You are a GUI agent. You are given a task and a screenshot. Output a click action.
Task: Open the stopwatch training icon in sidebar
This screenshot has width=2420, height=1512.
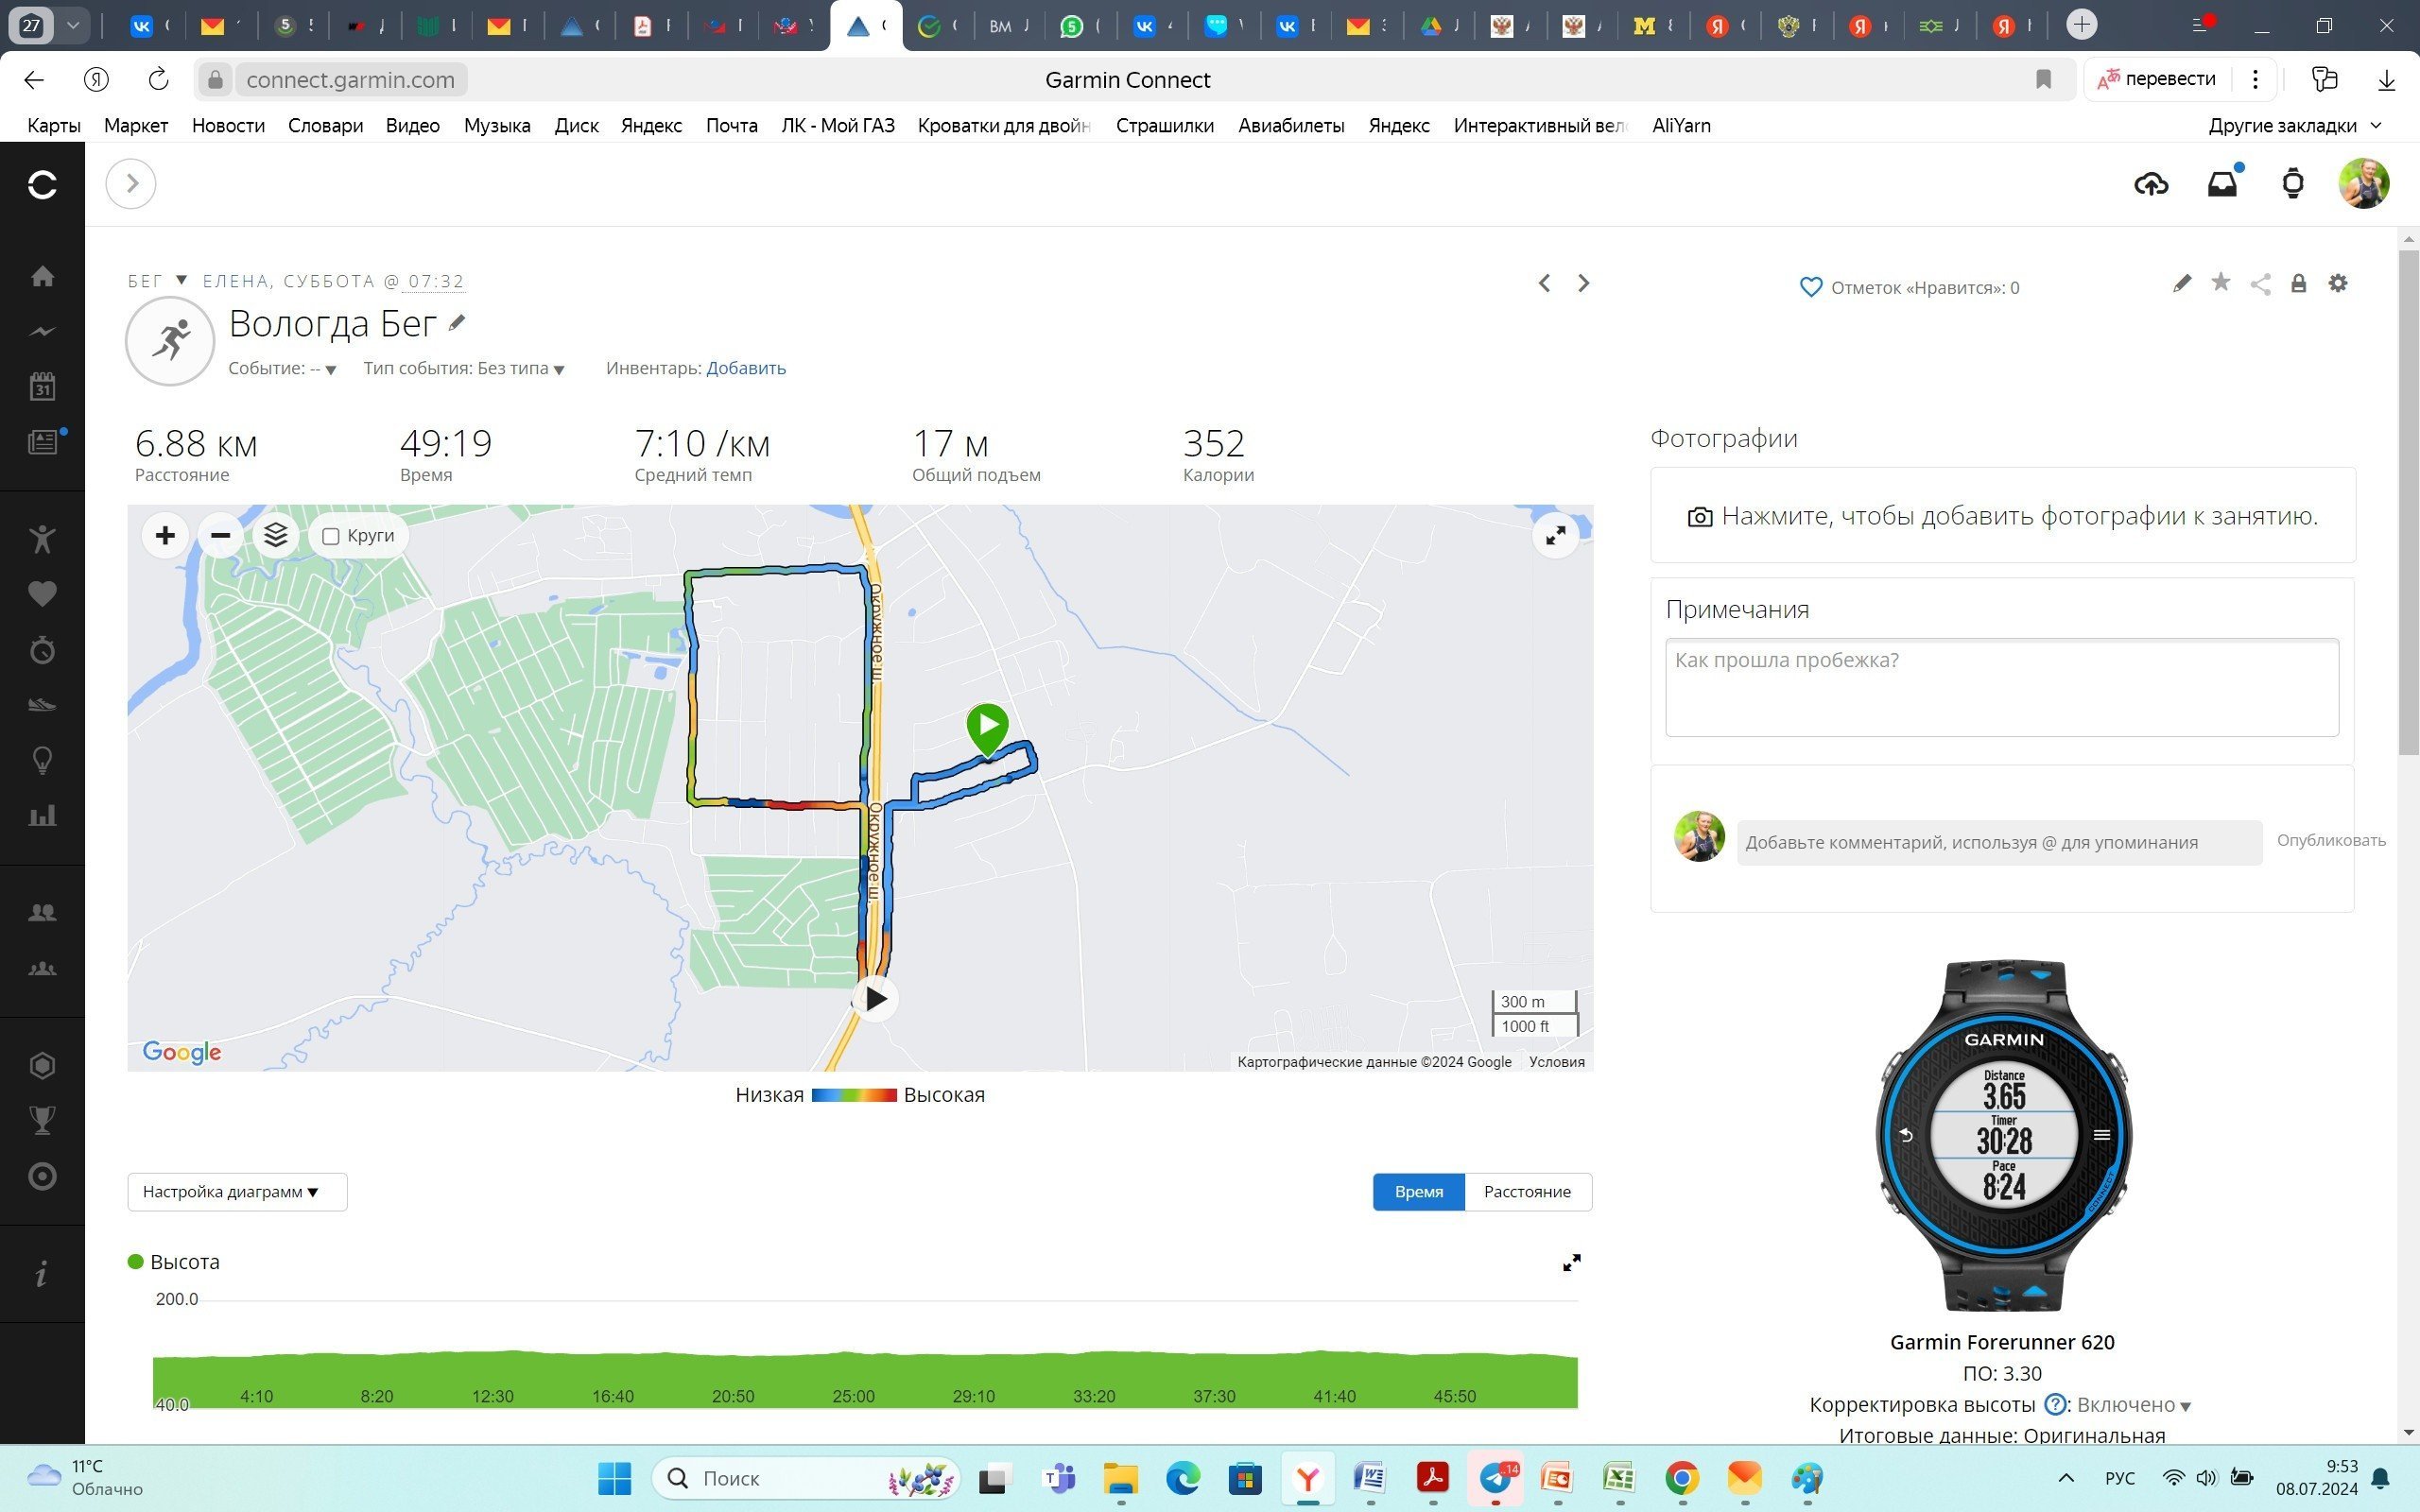click(42, 650)
